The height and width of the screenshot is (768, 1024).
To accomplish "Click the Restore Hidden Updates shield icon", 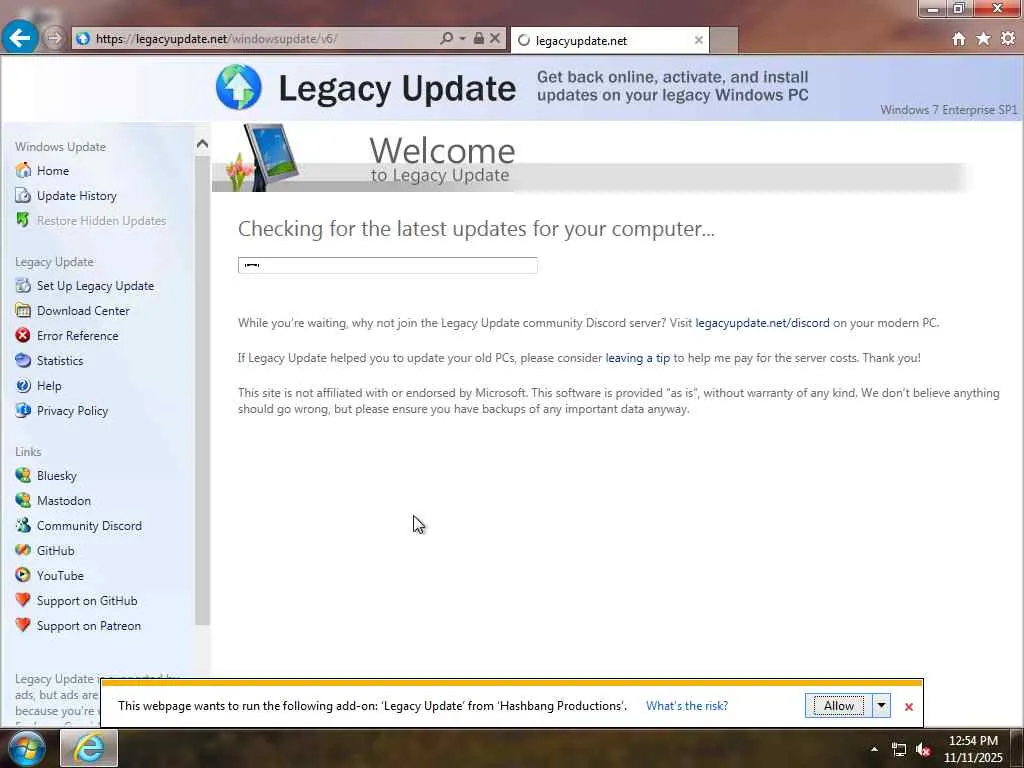I will 23,220.
